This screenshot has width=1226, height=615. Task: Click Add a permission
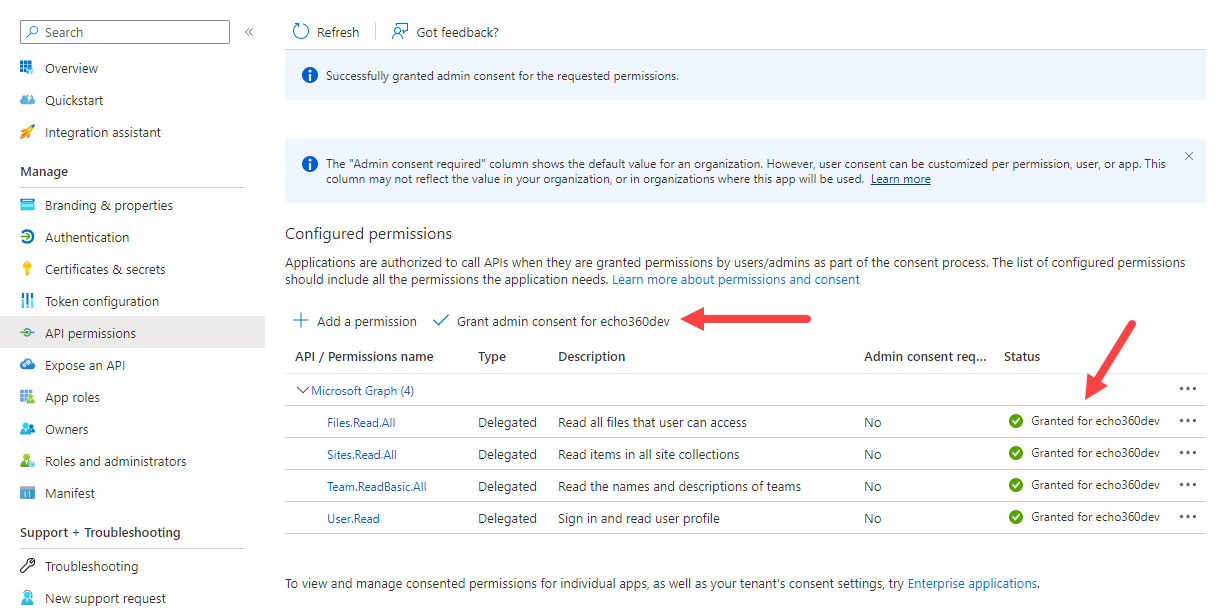click(355, 321)
